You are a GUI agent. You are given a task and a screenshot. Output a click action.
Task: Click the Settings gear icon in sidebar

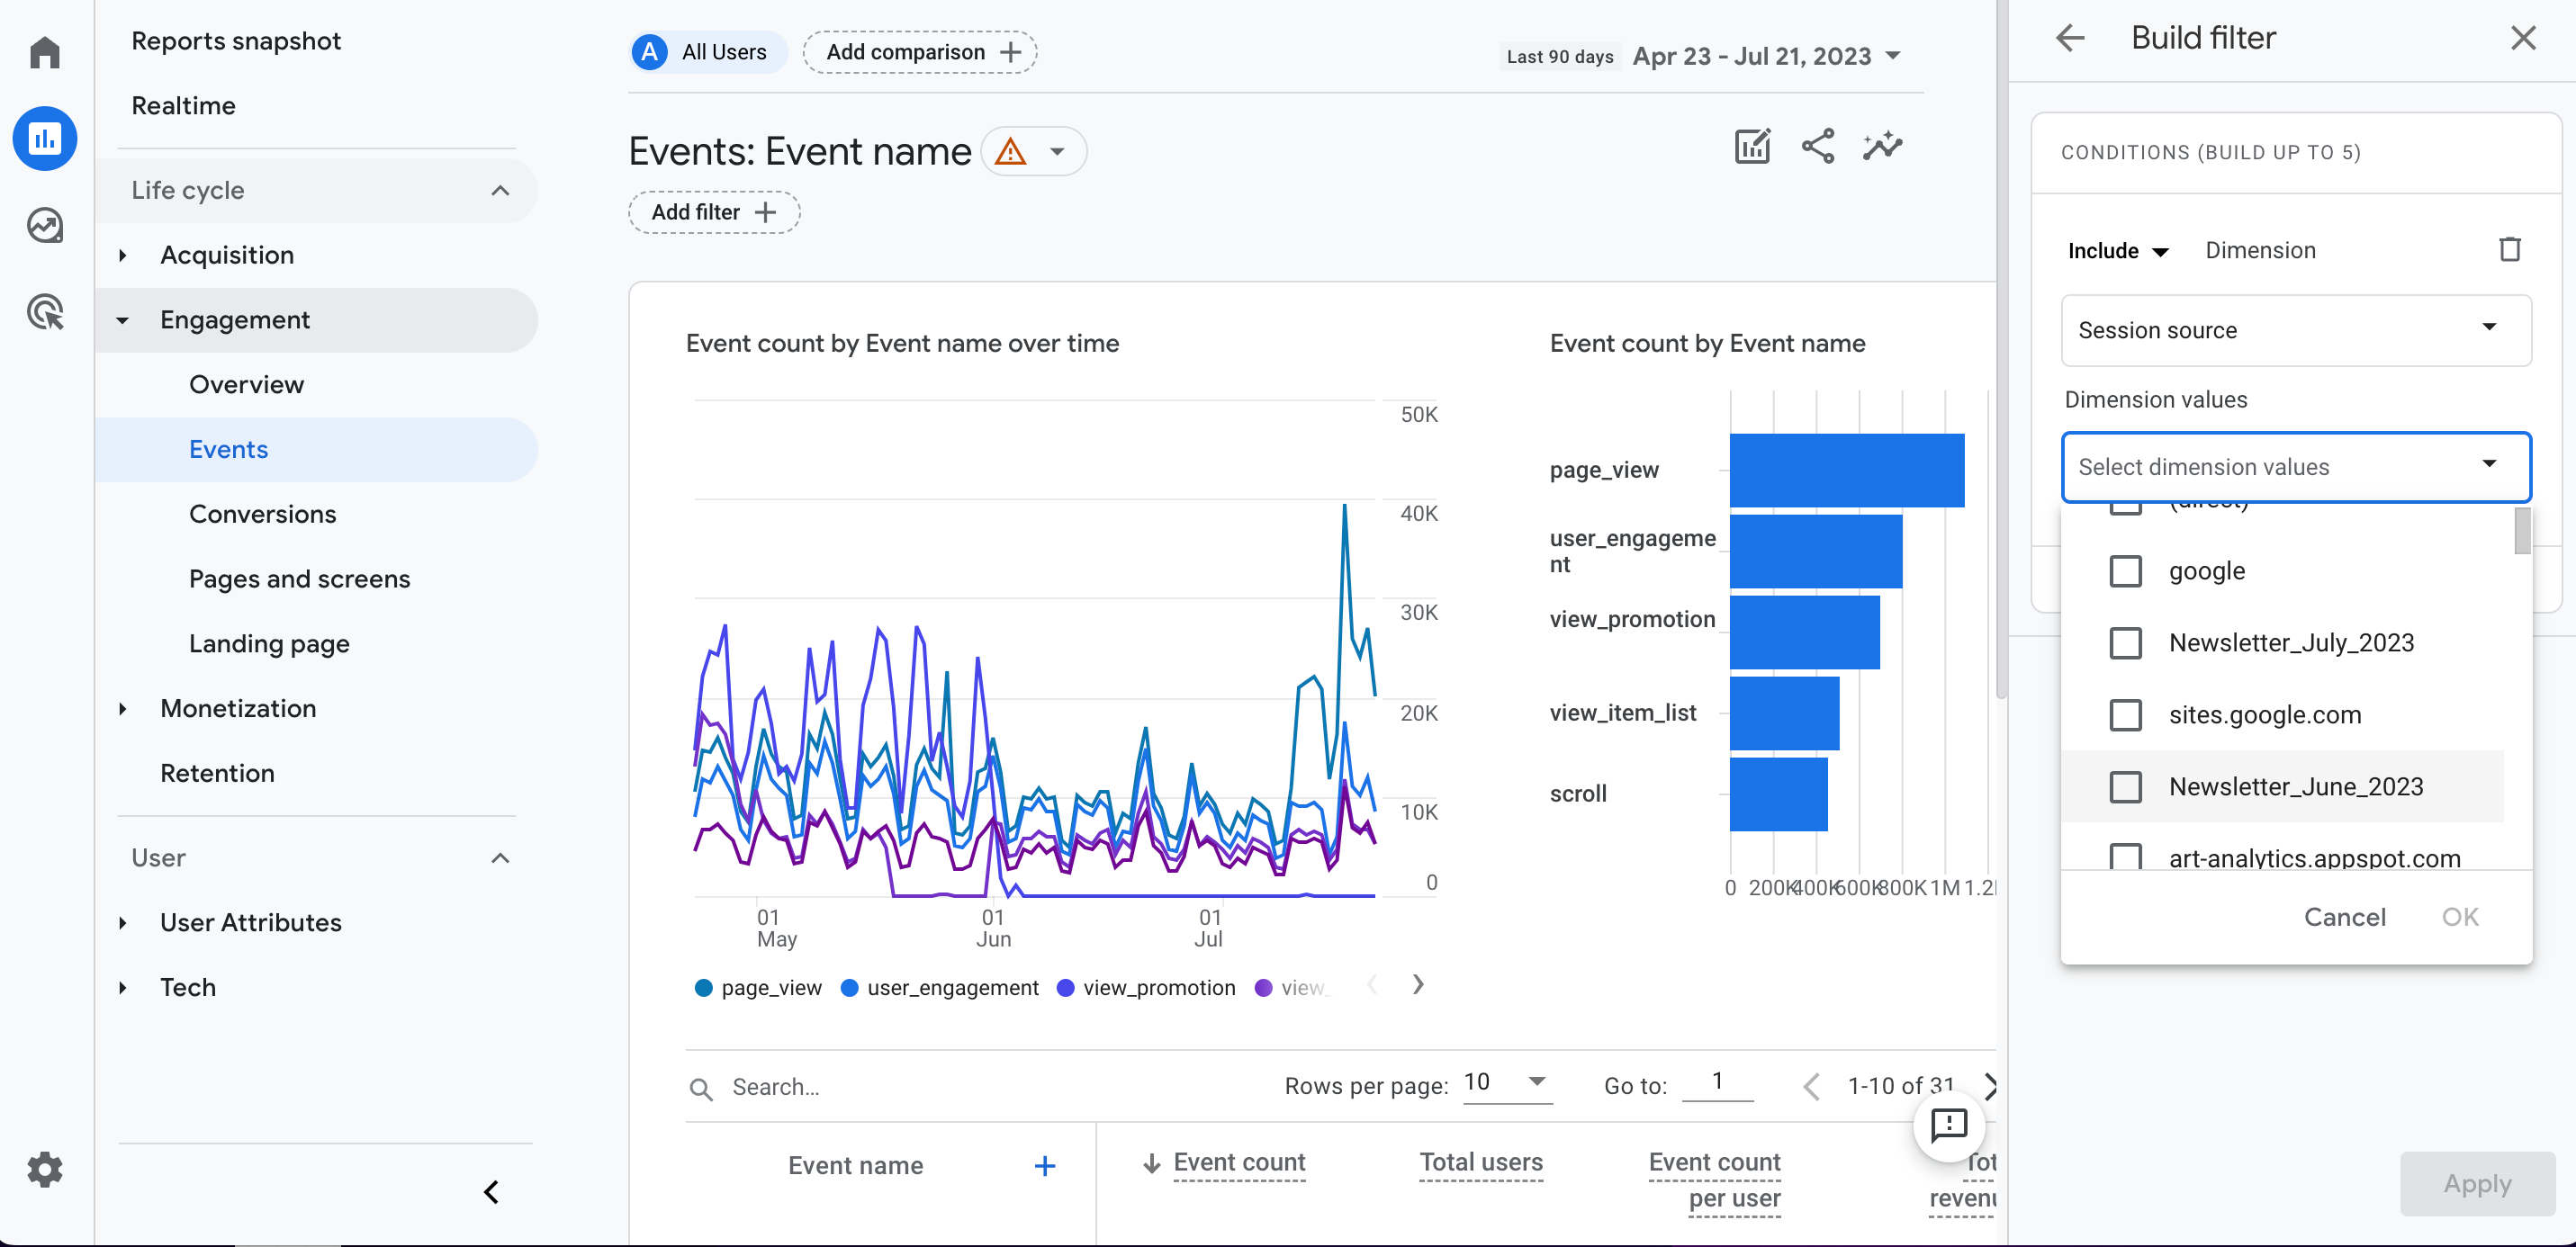[44, 1168]
